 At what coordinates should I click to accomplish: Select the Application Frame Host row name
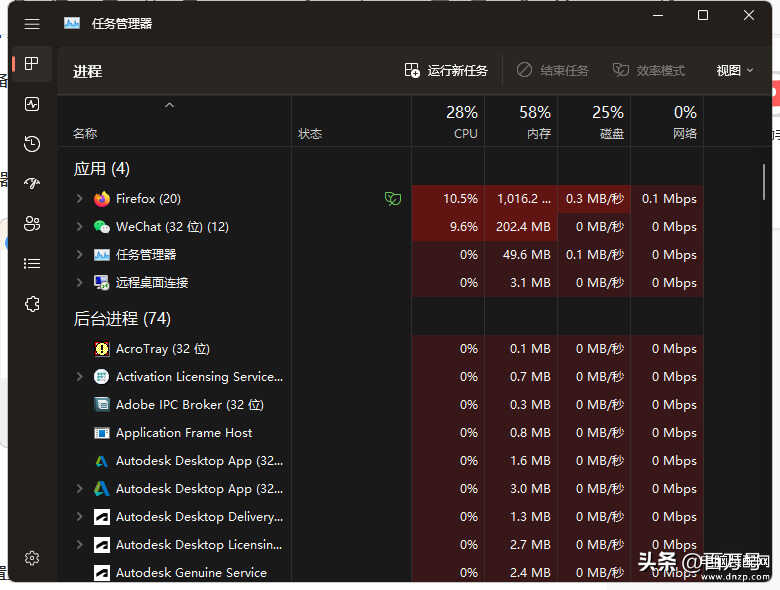[184, 433]
